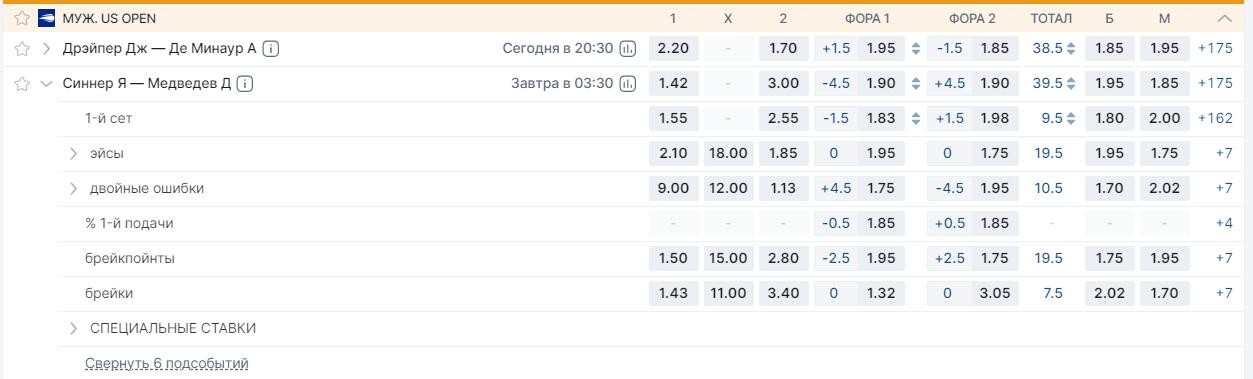
Task: Pick 3.00 odds on Медведев win
Action: click(x=783, y=84)
